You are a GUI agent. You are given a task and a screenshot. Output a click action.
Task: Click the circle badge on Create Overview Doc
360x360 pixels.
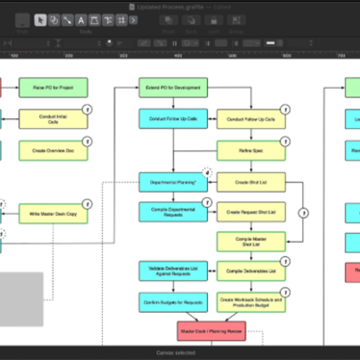87,141
